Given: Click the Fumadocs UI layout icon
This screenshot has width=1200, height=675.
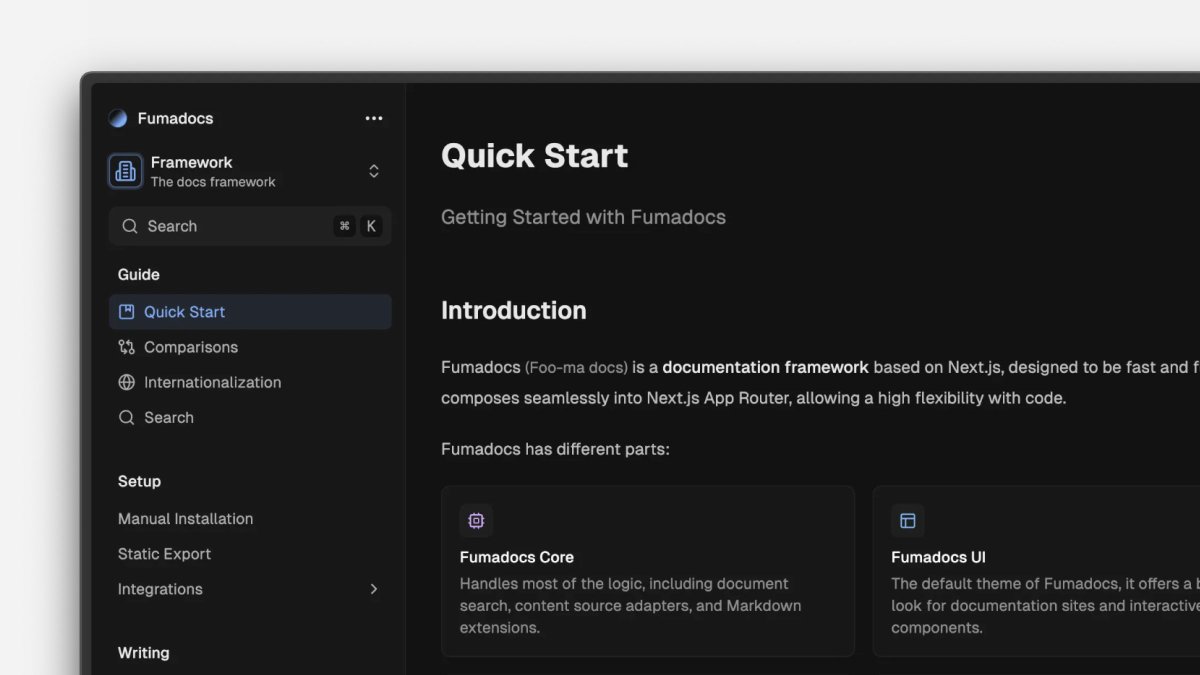Looking at the screenshot, I should (908, 521).
